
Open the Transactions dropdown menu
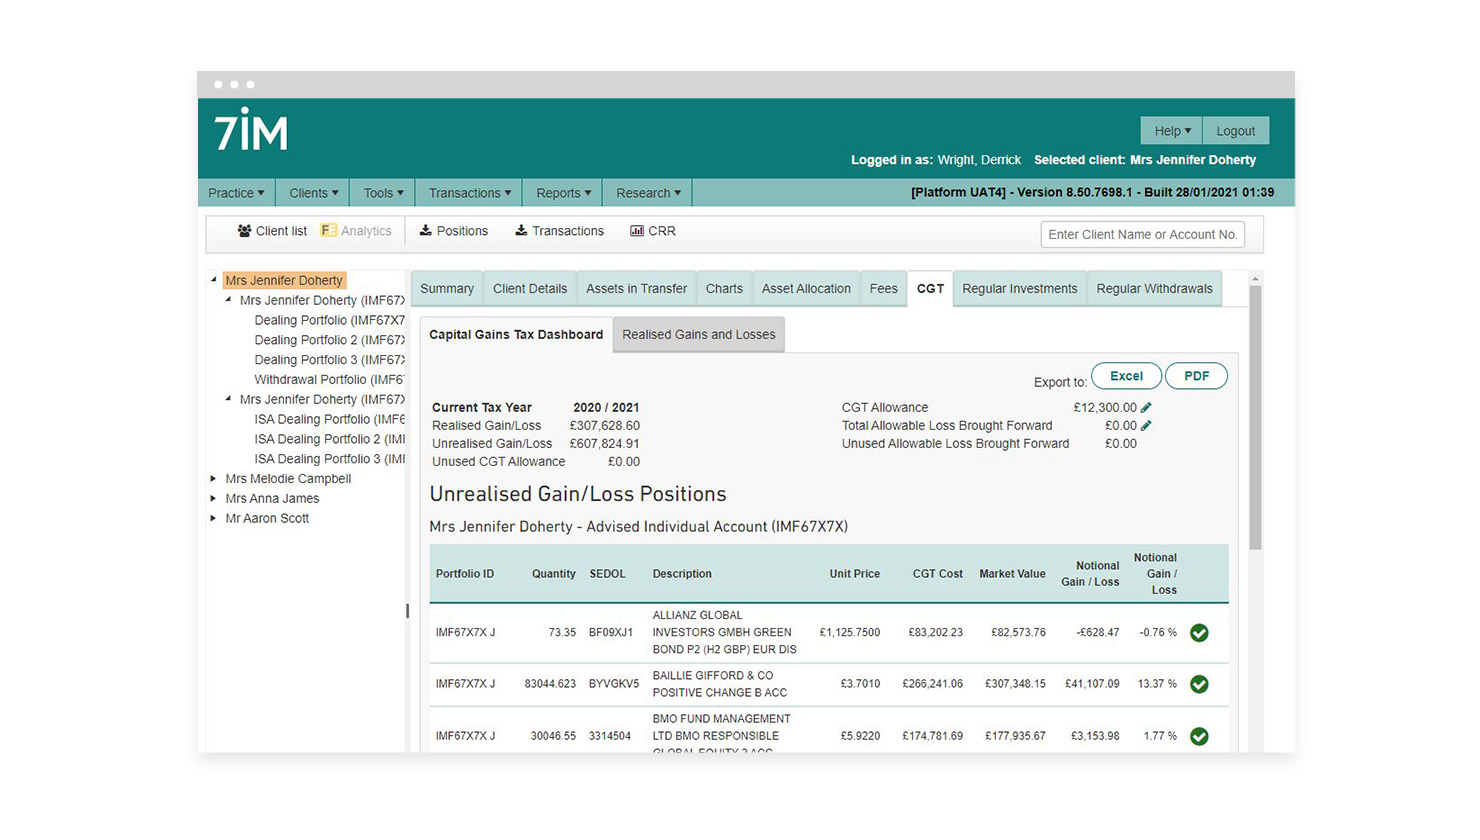(x=469, y=193)
